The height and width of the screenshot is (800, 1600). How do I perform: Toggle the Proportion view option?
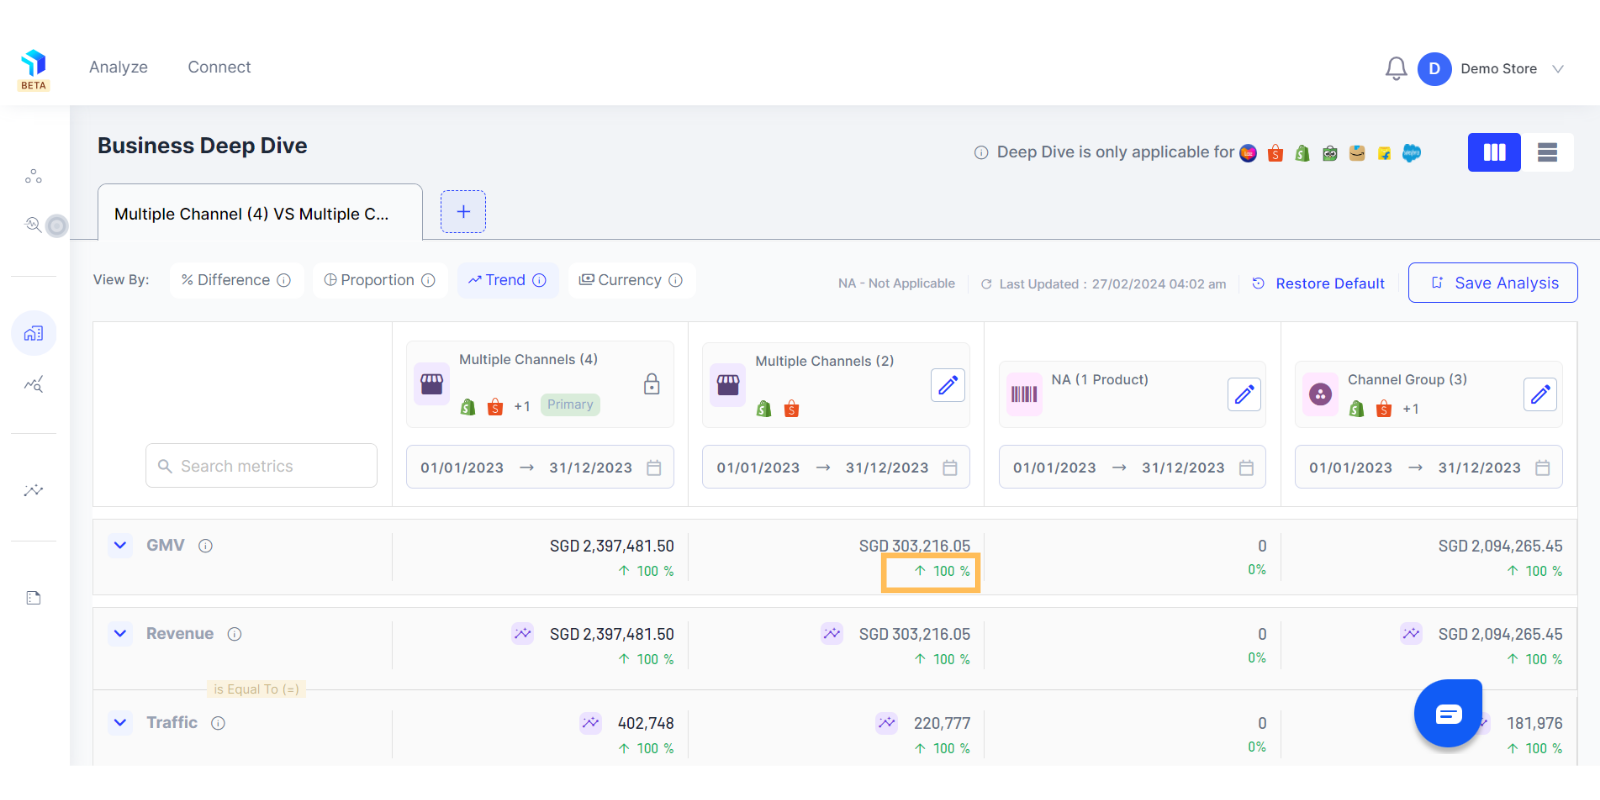(379, 280)
